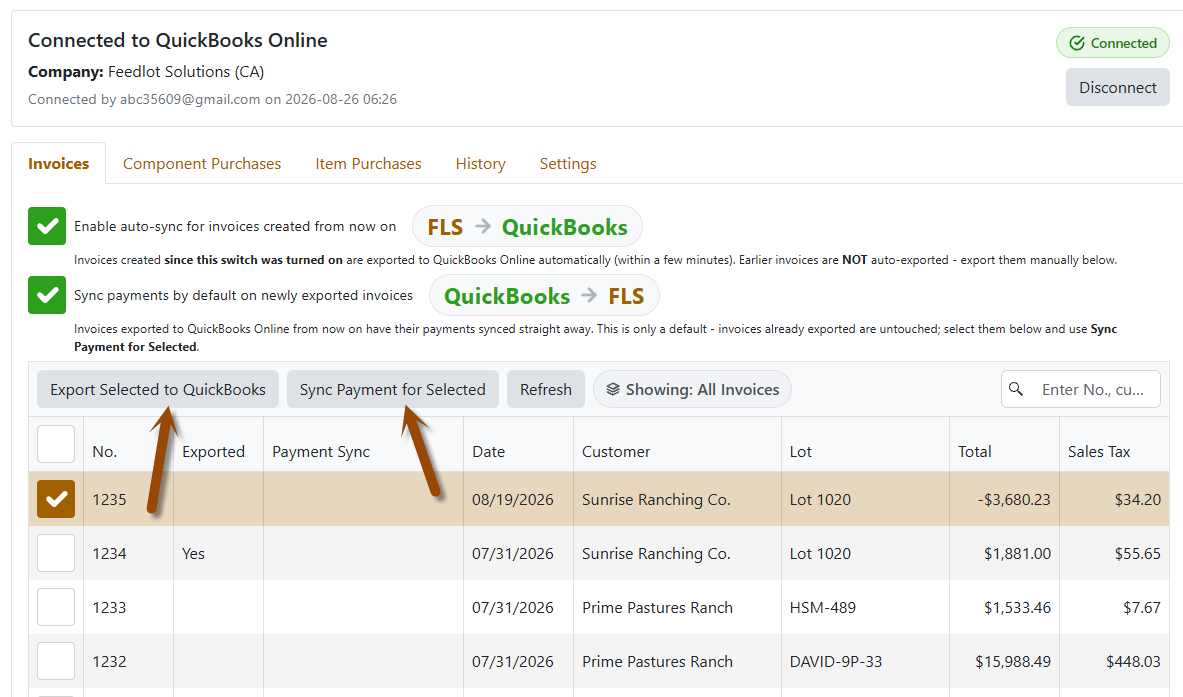Click the layers icon beside Showing: All Invoices

tap(613, 389)
